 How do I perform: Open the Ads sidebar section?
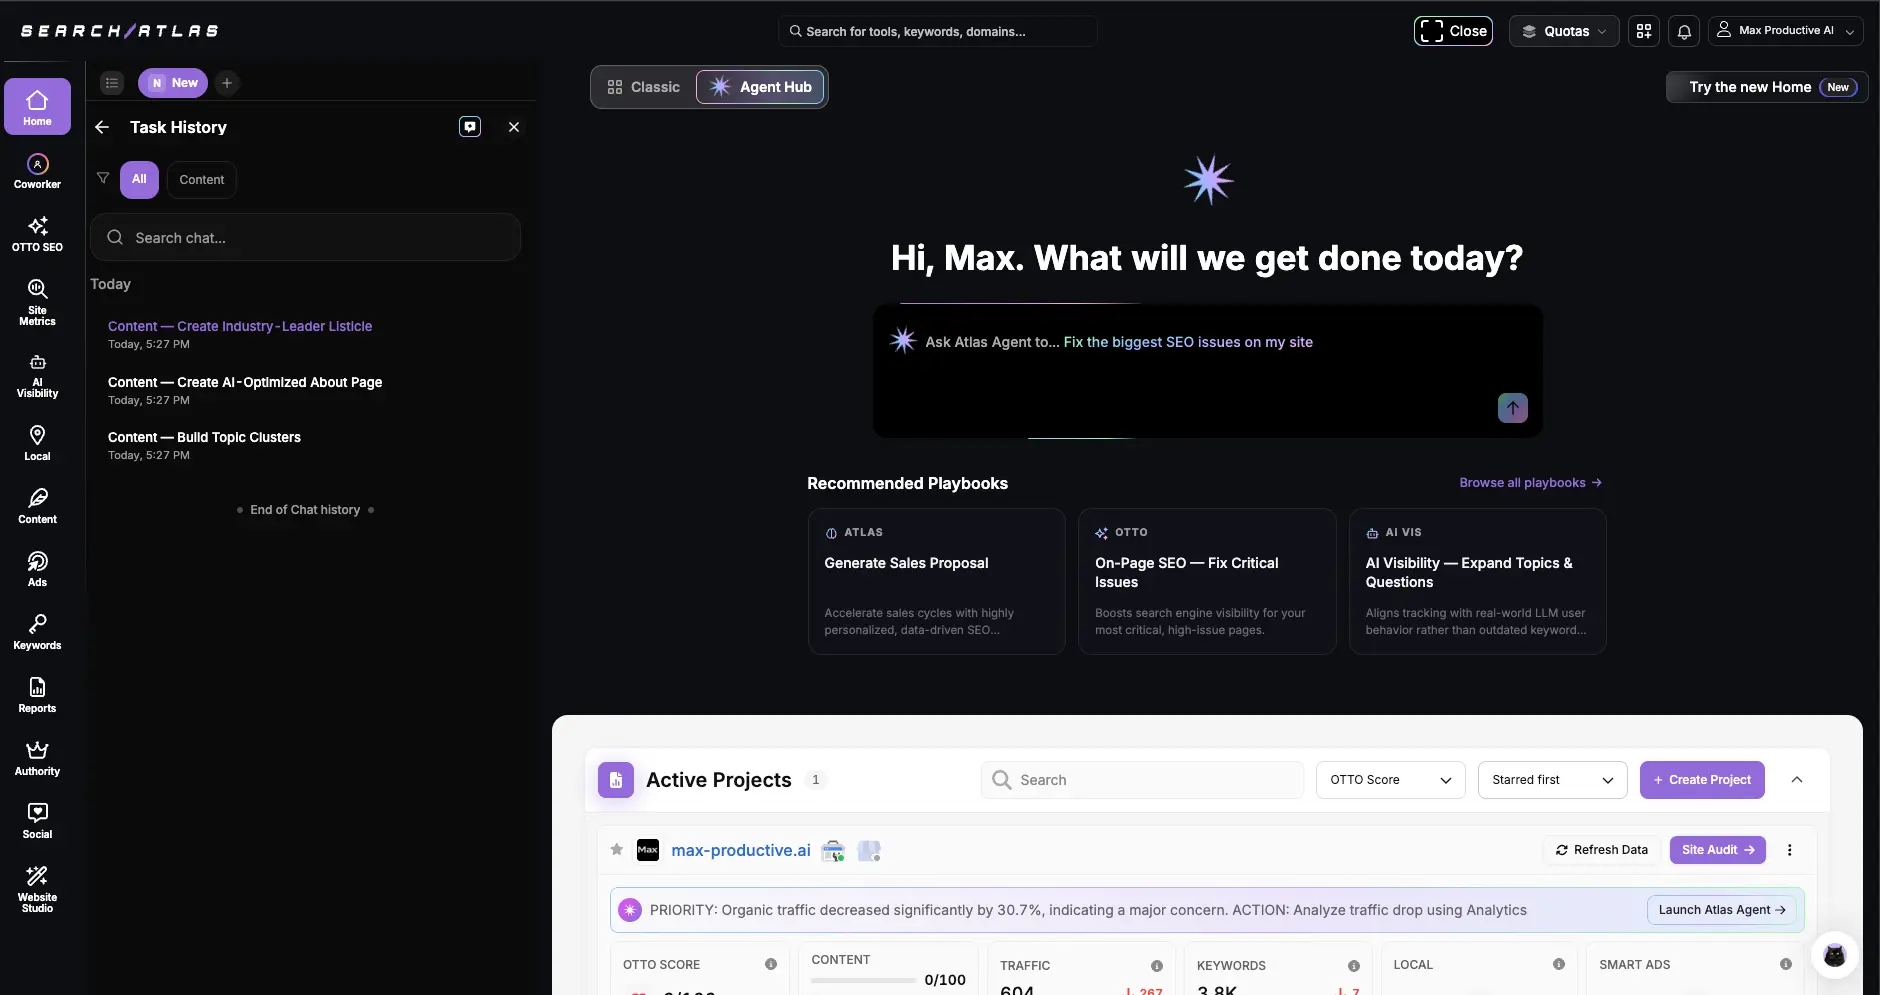point(37,569)
